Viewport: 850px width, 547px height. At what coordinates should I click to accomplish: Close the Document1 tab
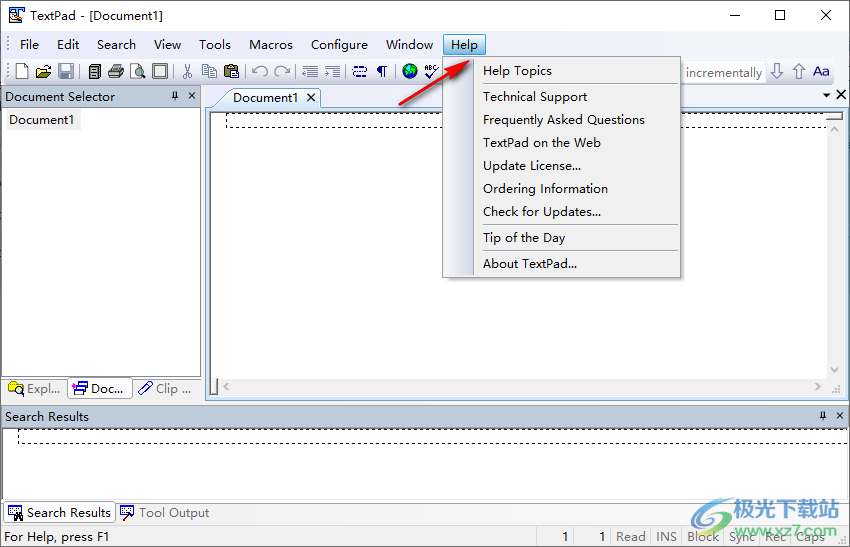click(311, 98)
